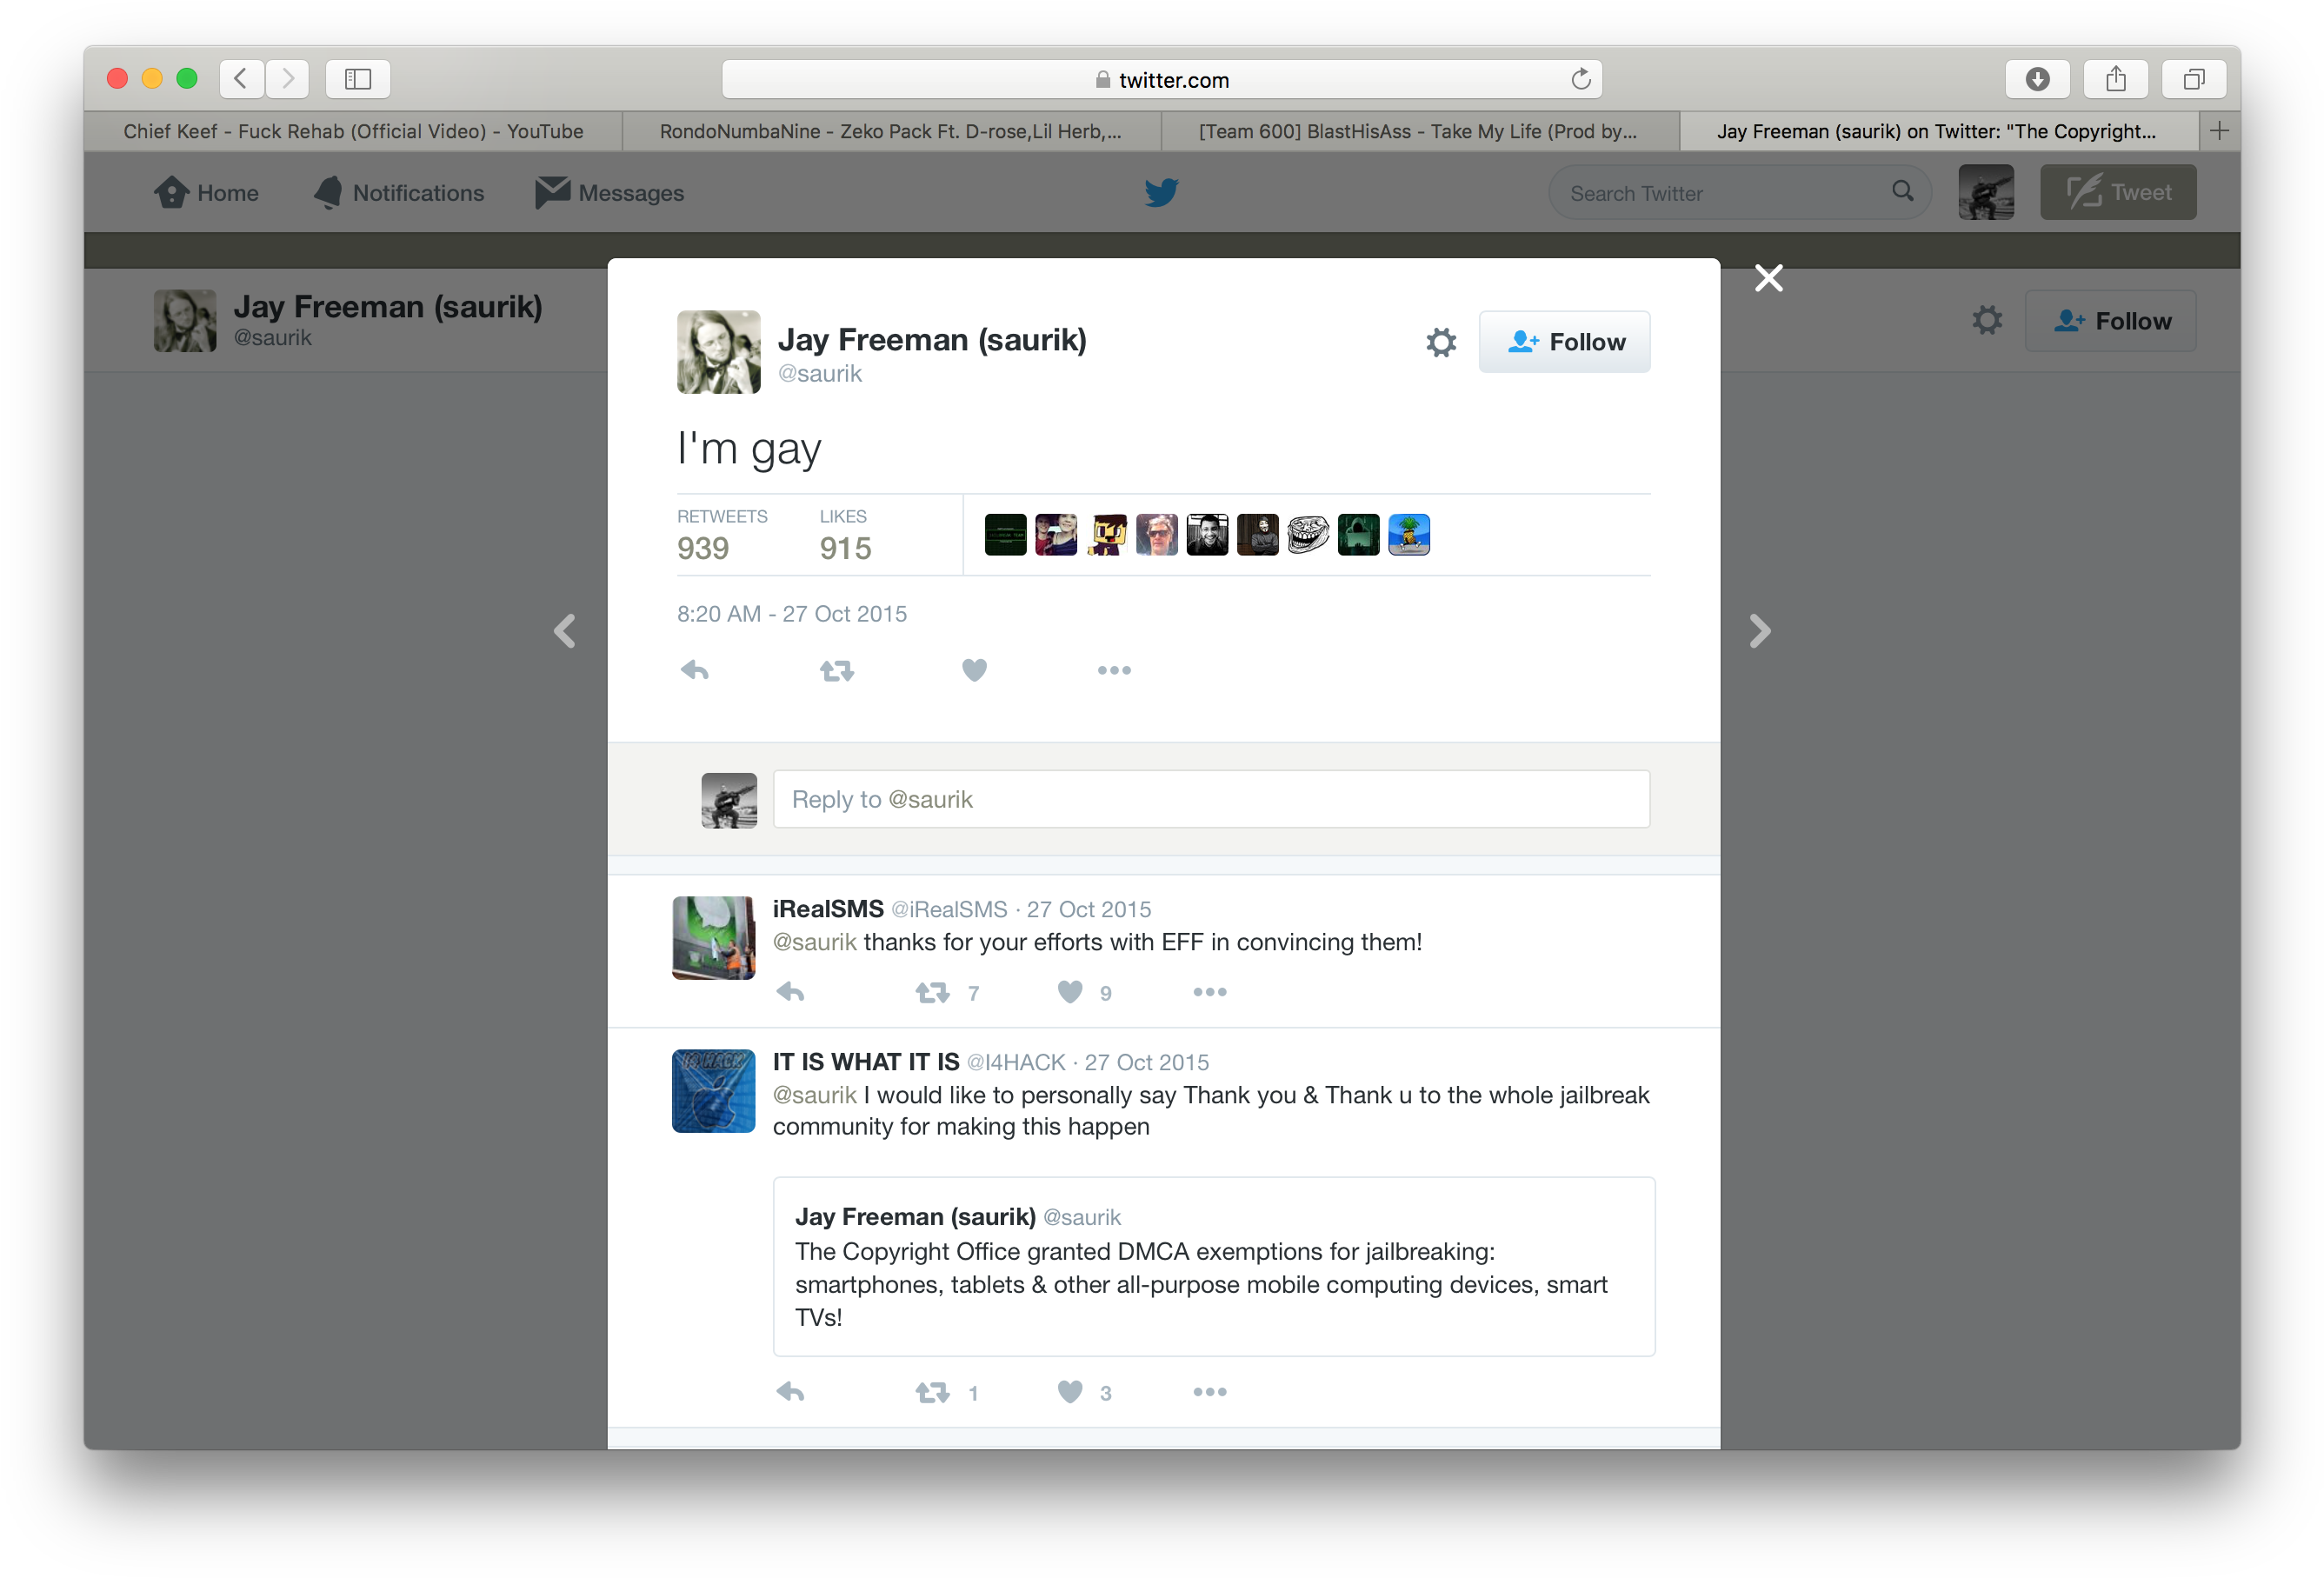2324x1578 pixels.
Task: Open gear menu on background profile header
Action: tap(1987, 320)
